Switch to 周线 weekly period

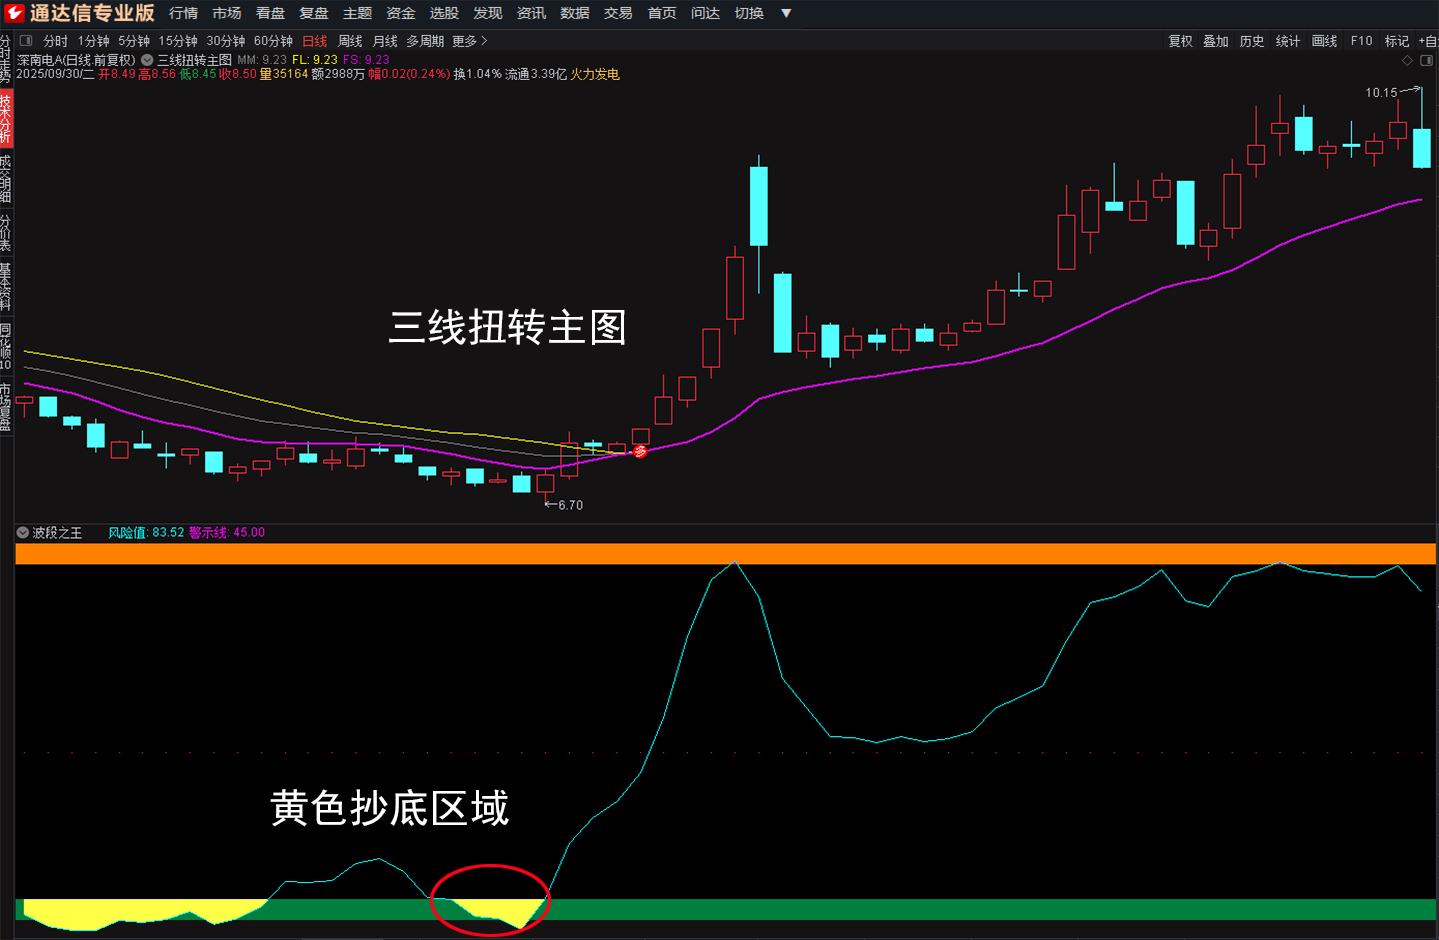(350, 41)
